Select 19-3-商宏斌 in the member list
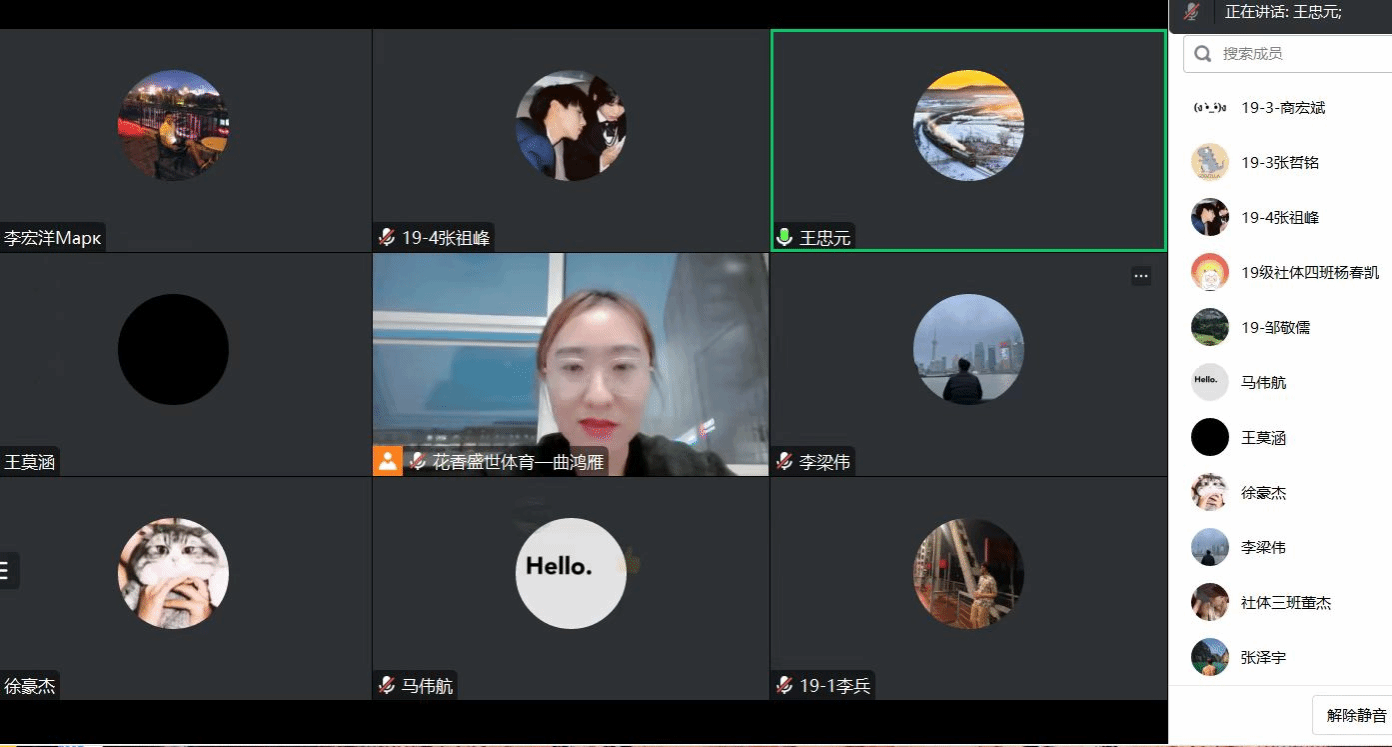 click(1283, 108)
